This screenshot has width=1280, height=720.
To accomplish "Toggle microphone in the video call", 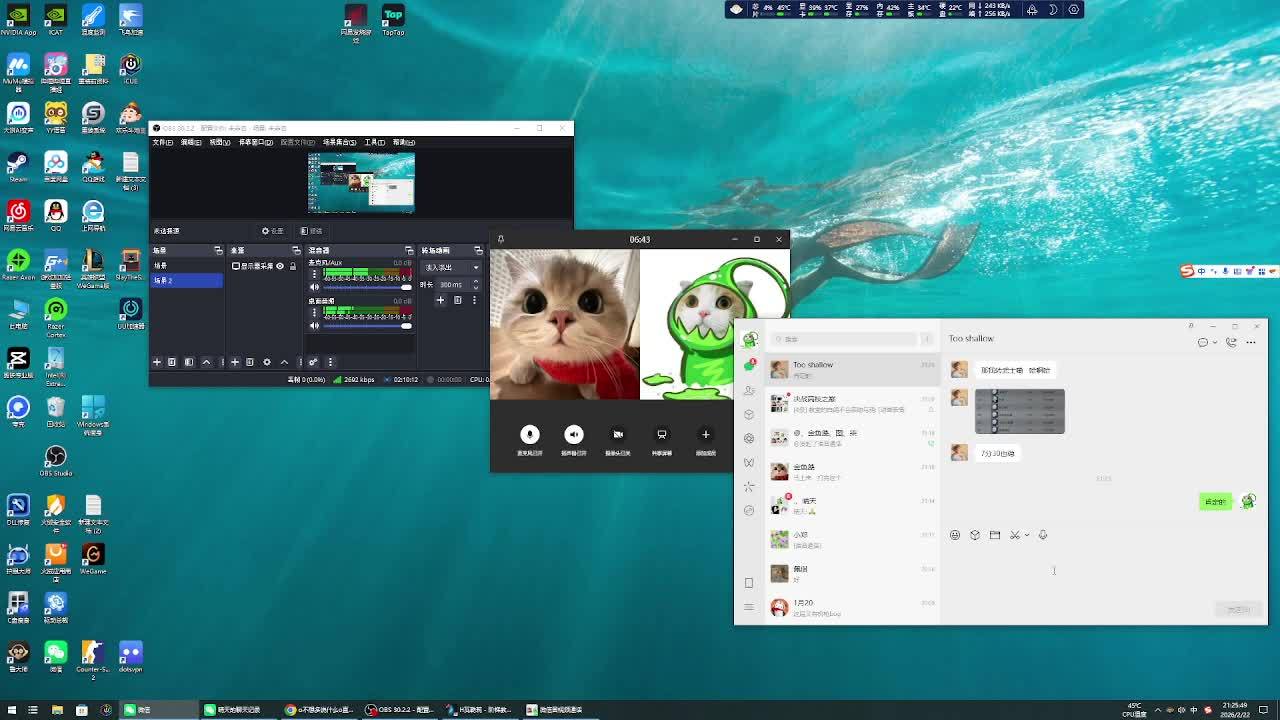I will (x=530, y=435).
